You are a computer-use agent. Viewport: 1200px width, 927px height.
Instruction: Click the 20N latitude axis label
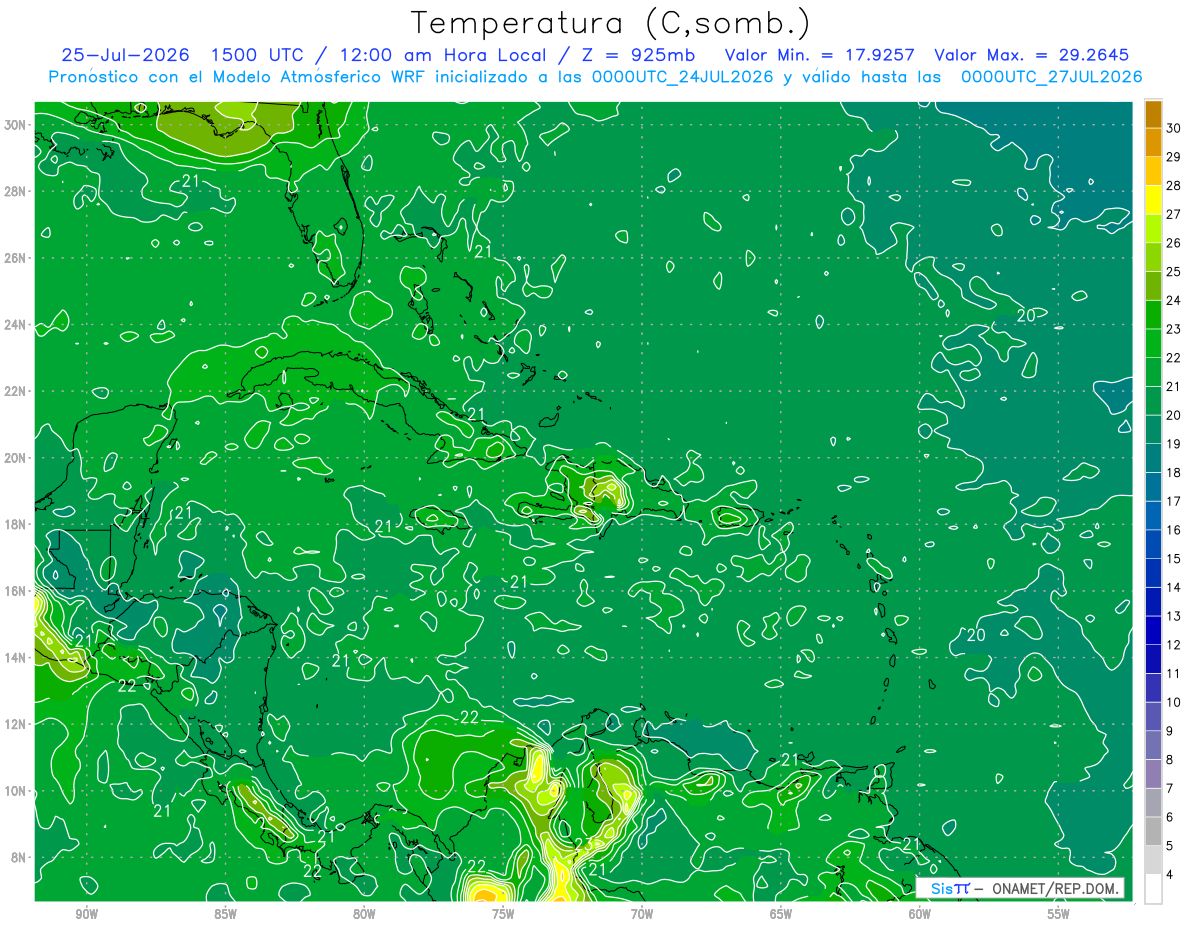click(14, 458)
